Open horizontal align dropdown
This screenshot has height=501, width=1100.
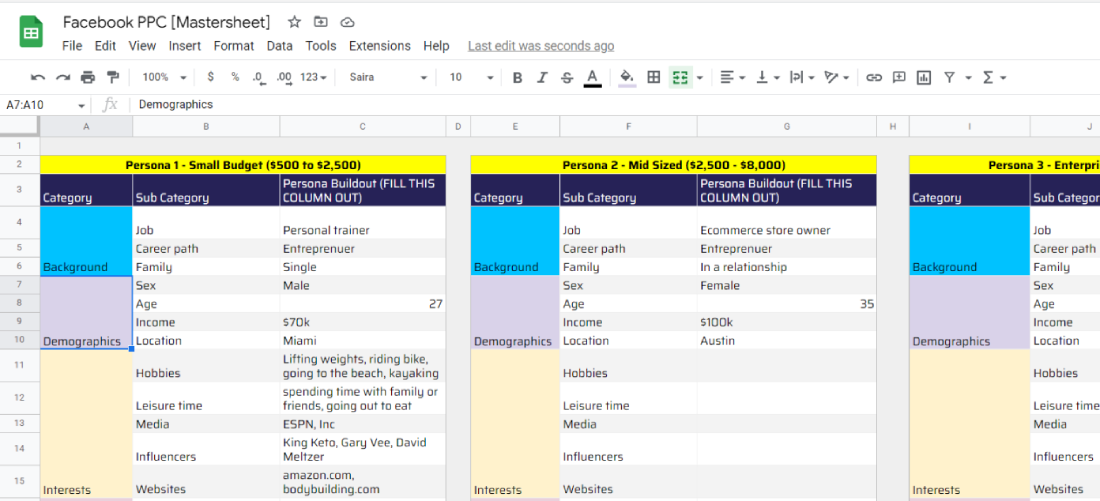tap(733, 77)
